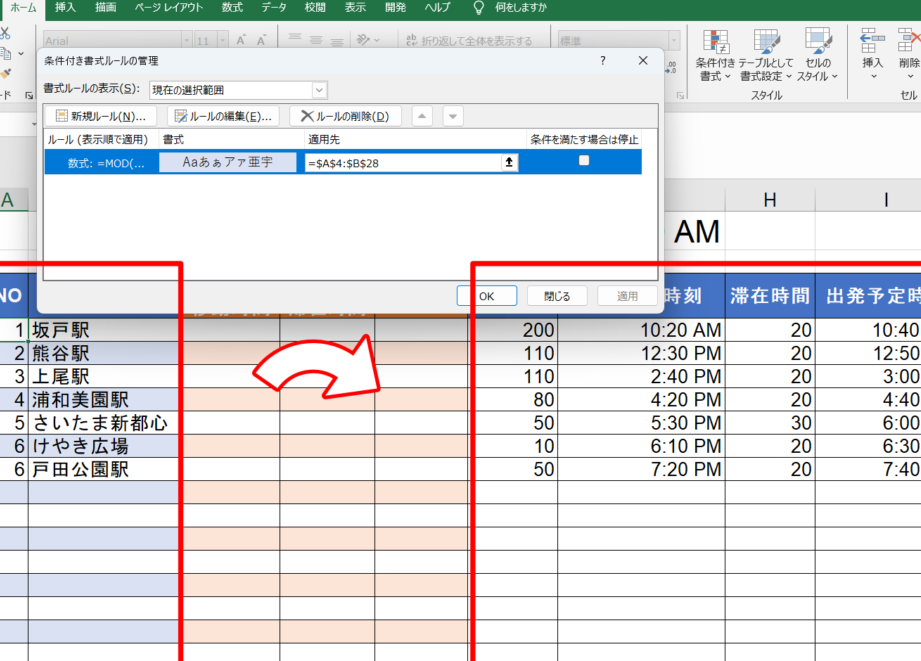
Task: Click the dialog help question mark
Action: (603, 61)
